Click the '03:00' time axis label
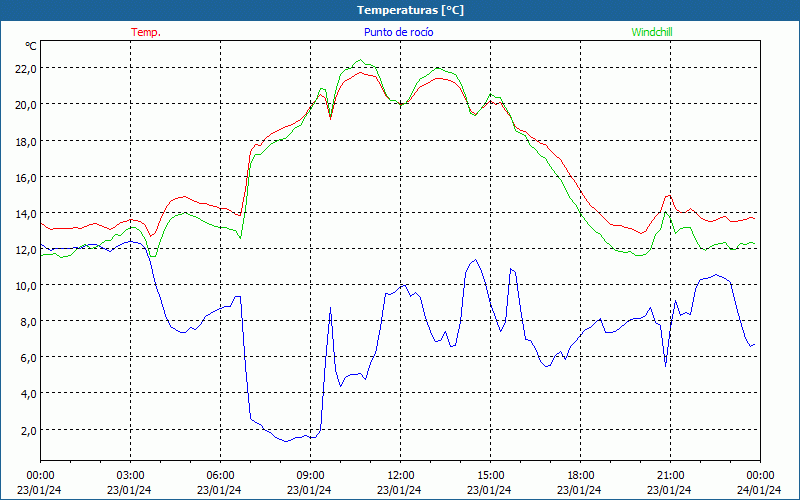This screenshot has width=800, height=500. 130,476
